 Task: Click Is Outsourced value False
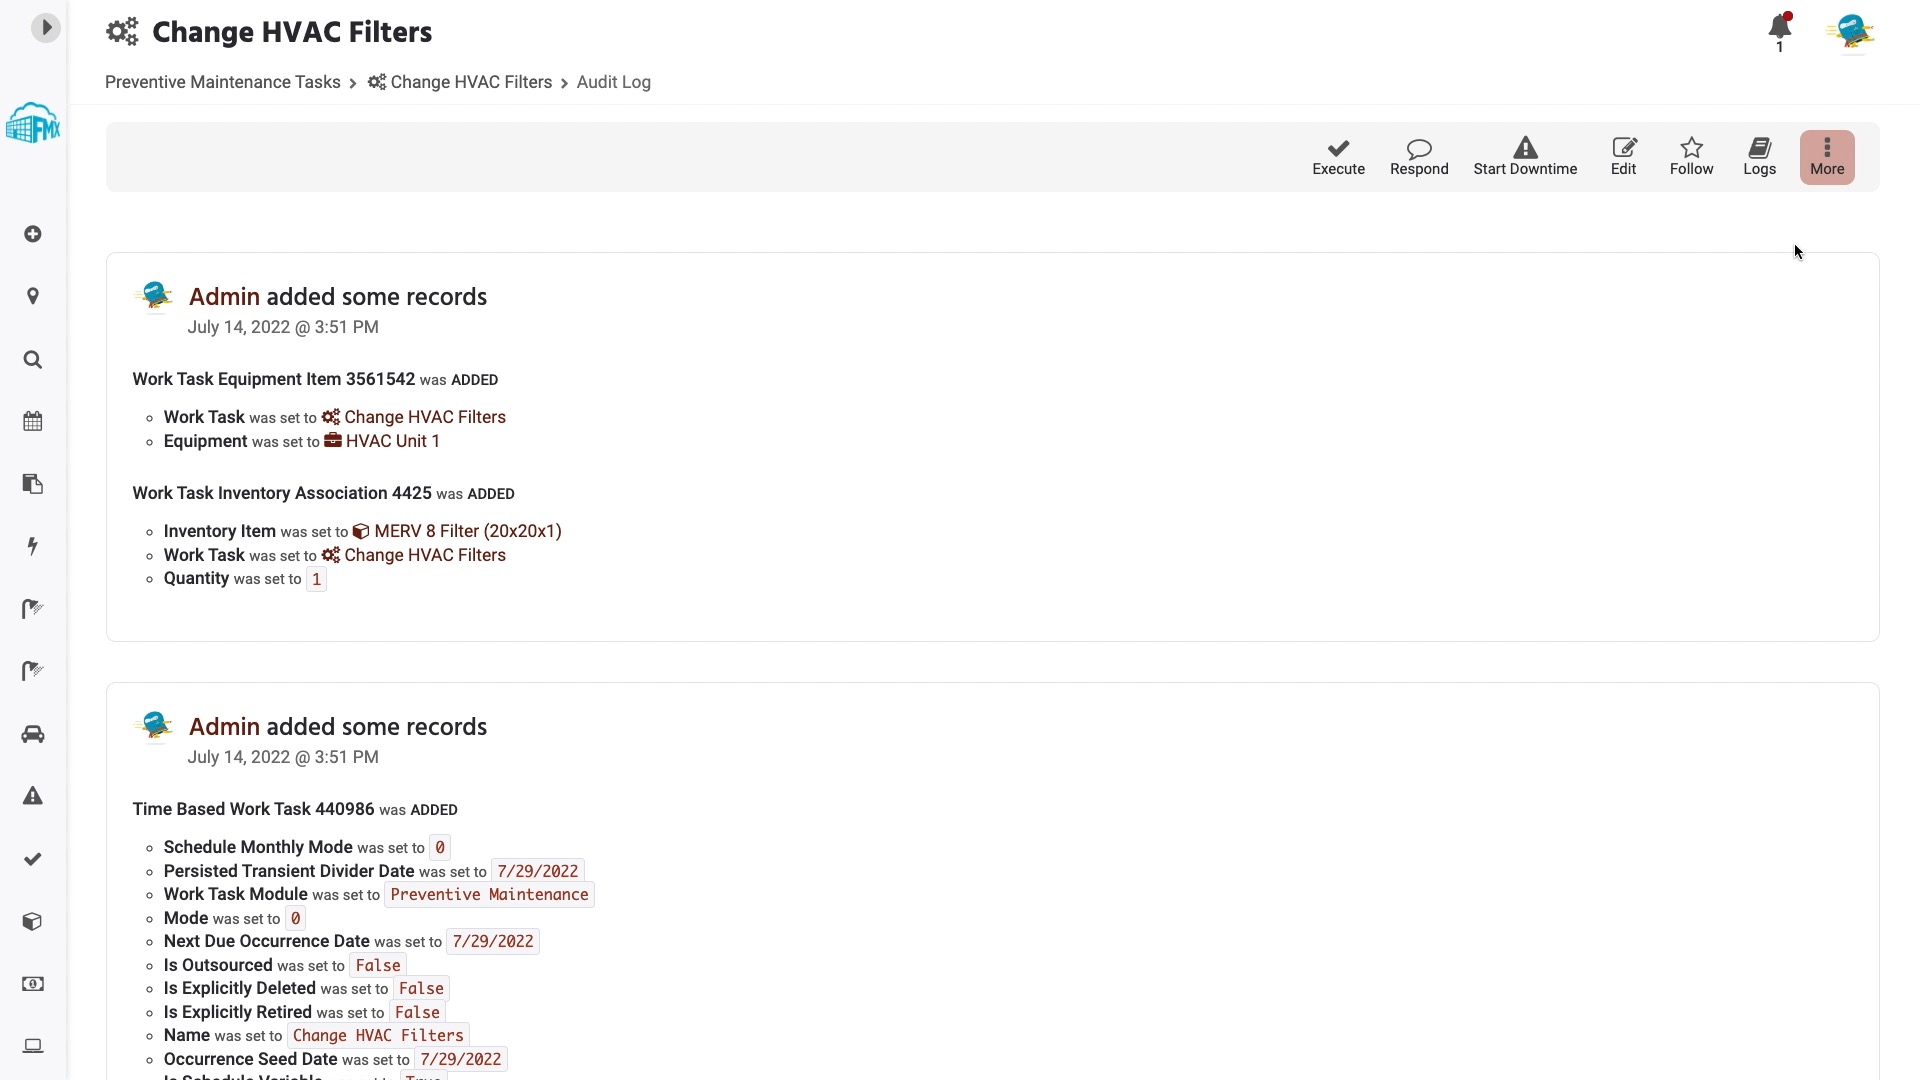pyautogui.click(x=378, y=965)
